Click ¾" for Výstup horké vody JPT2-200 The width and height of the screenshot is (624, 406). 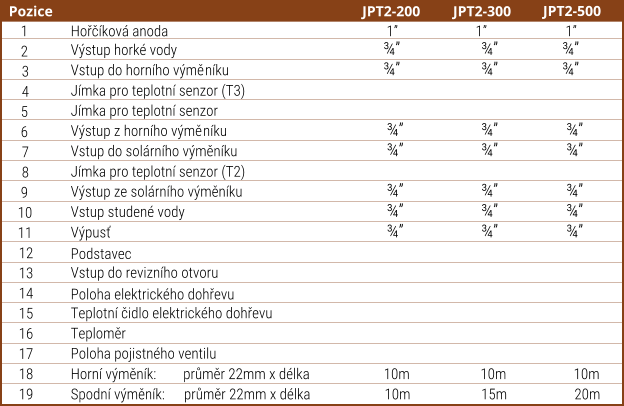(392, 49)
